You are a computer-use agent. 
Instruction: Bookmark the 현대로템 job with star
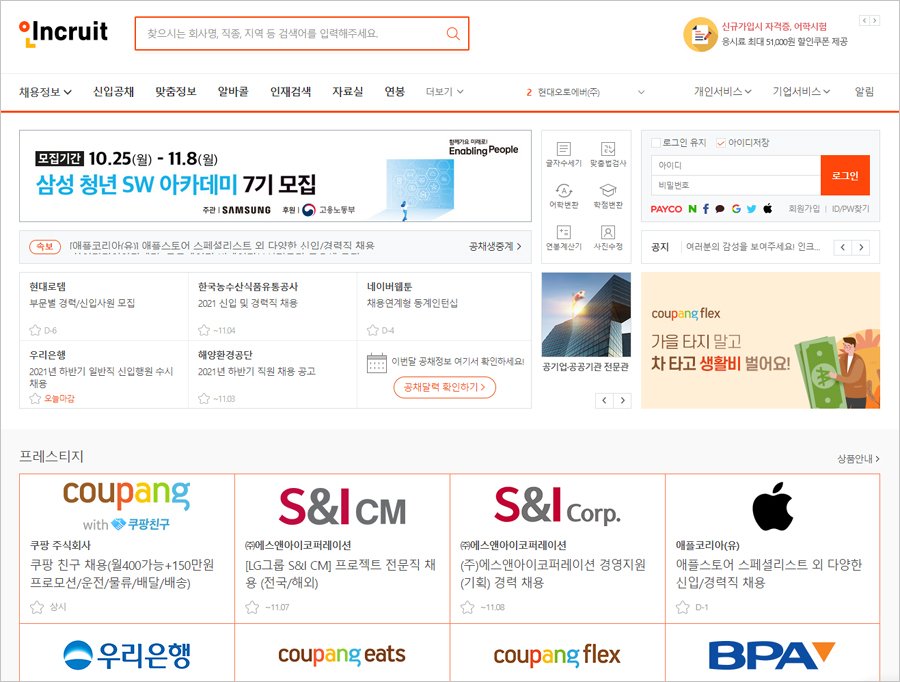35,330
